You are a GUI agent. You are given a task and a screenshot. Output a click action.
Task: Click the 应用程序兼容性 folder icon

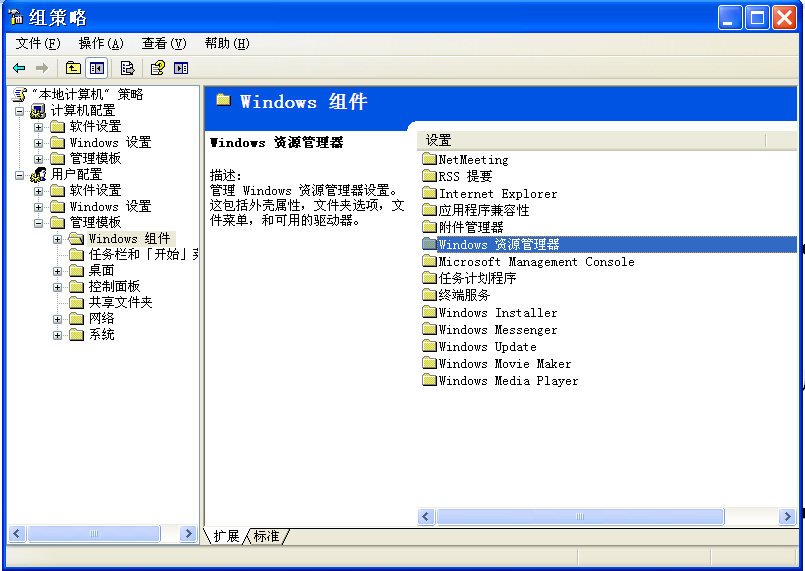pyautogui.click(x=429, y=210)
